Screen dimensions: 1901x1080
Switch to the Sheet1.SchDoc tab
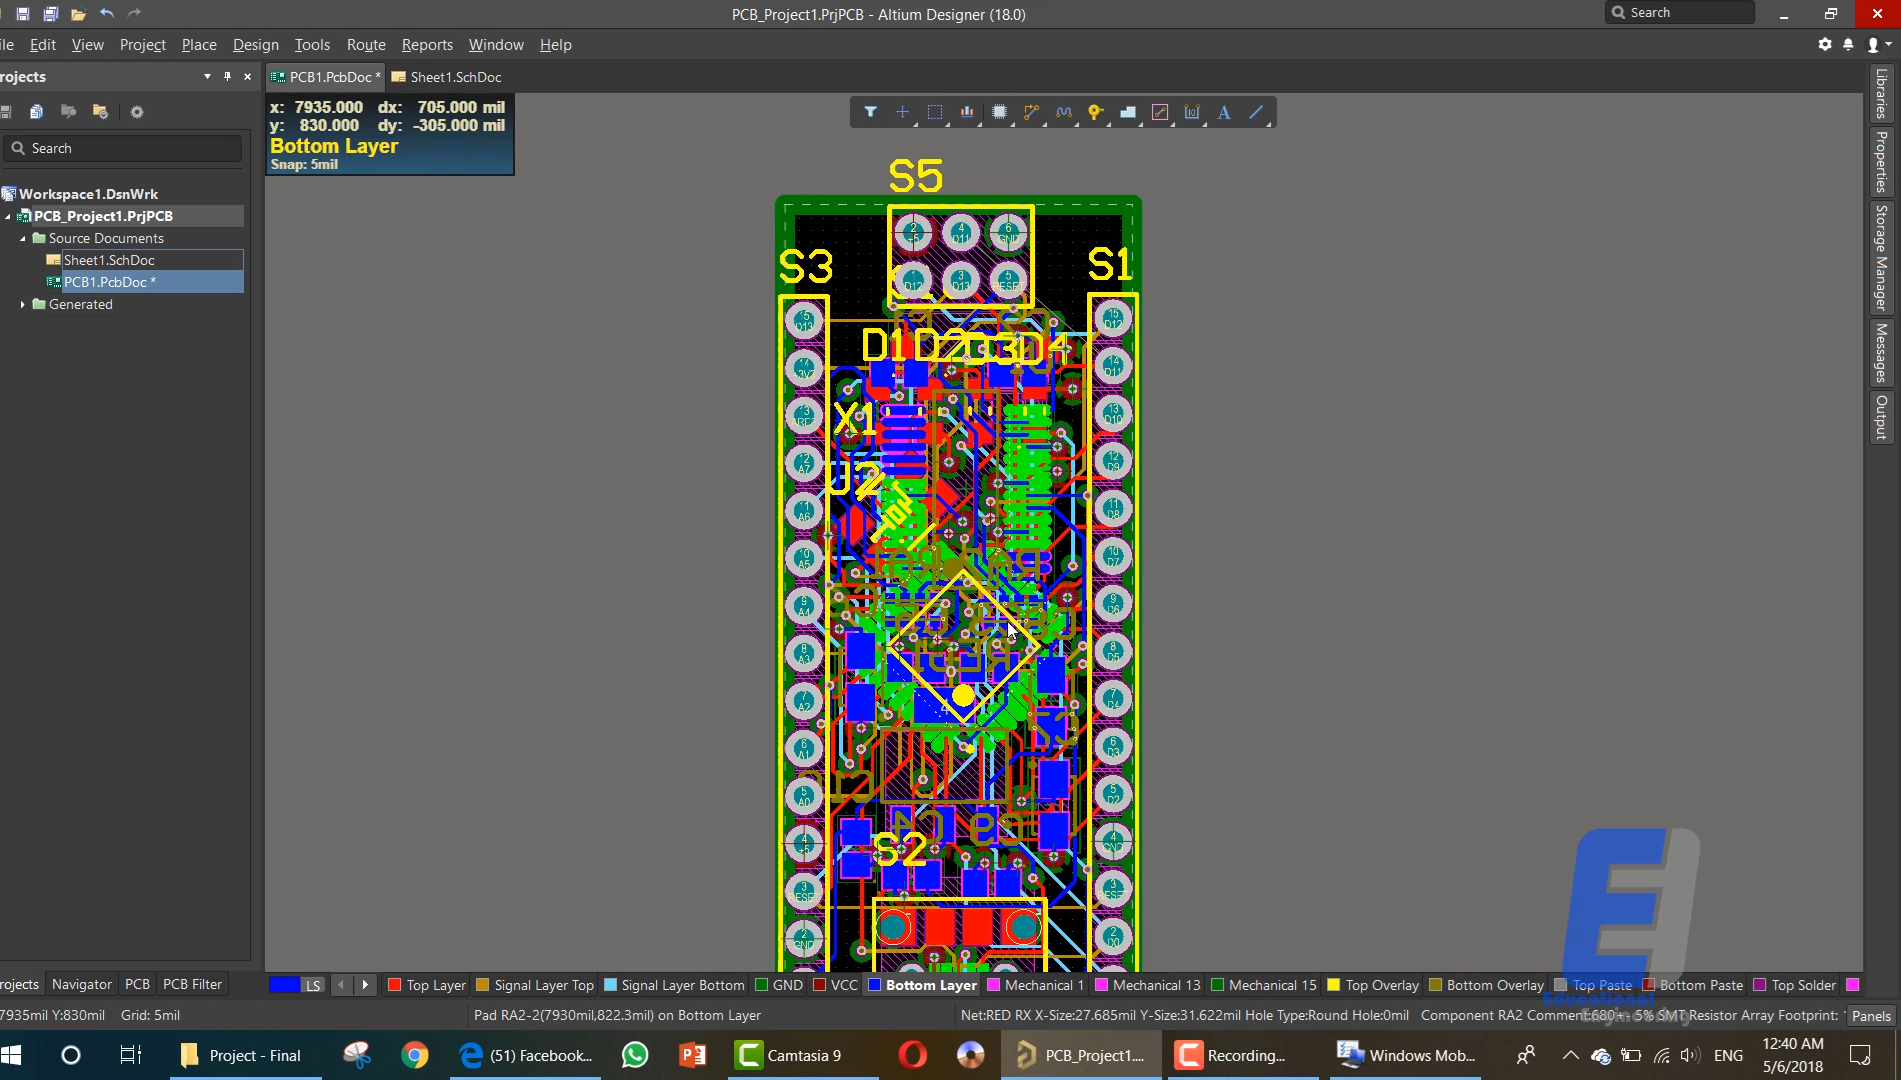point(446,77)
